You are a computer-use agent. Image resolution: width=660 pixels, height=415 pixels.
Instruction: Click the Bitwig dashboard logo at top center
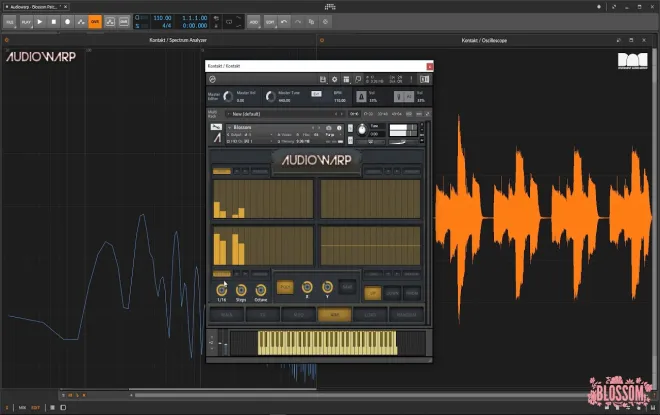click(330, 6)
